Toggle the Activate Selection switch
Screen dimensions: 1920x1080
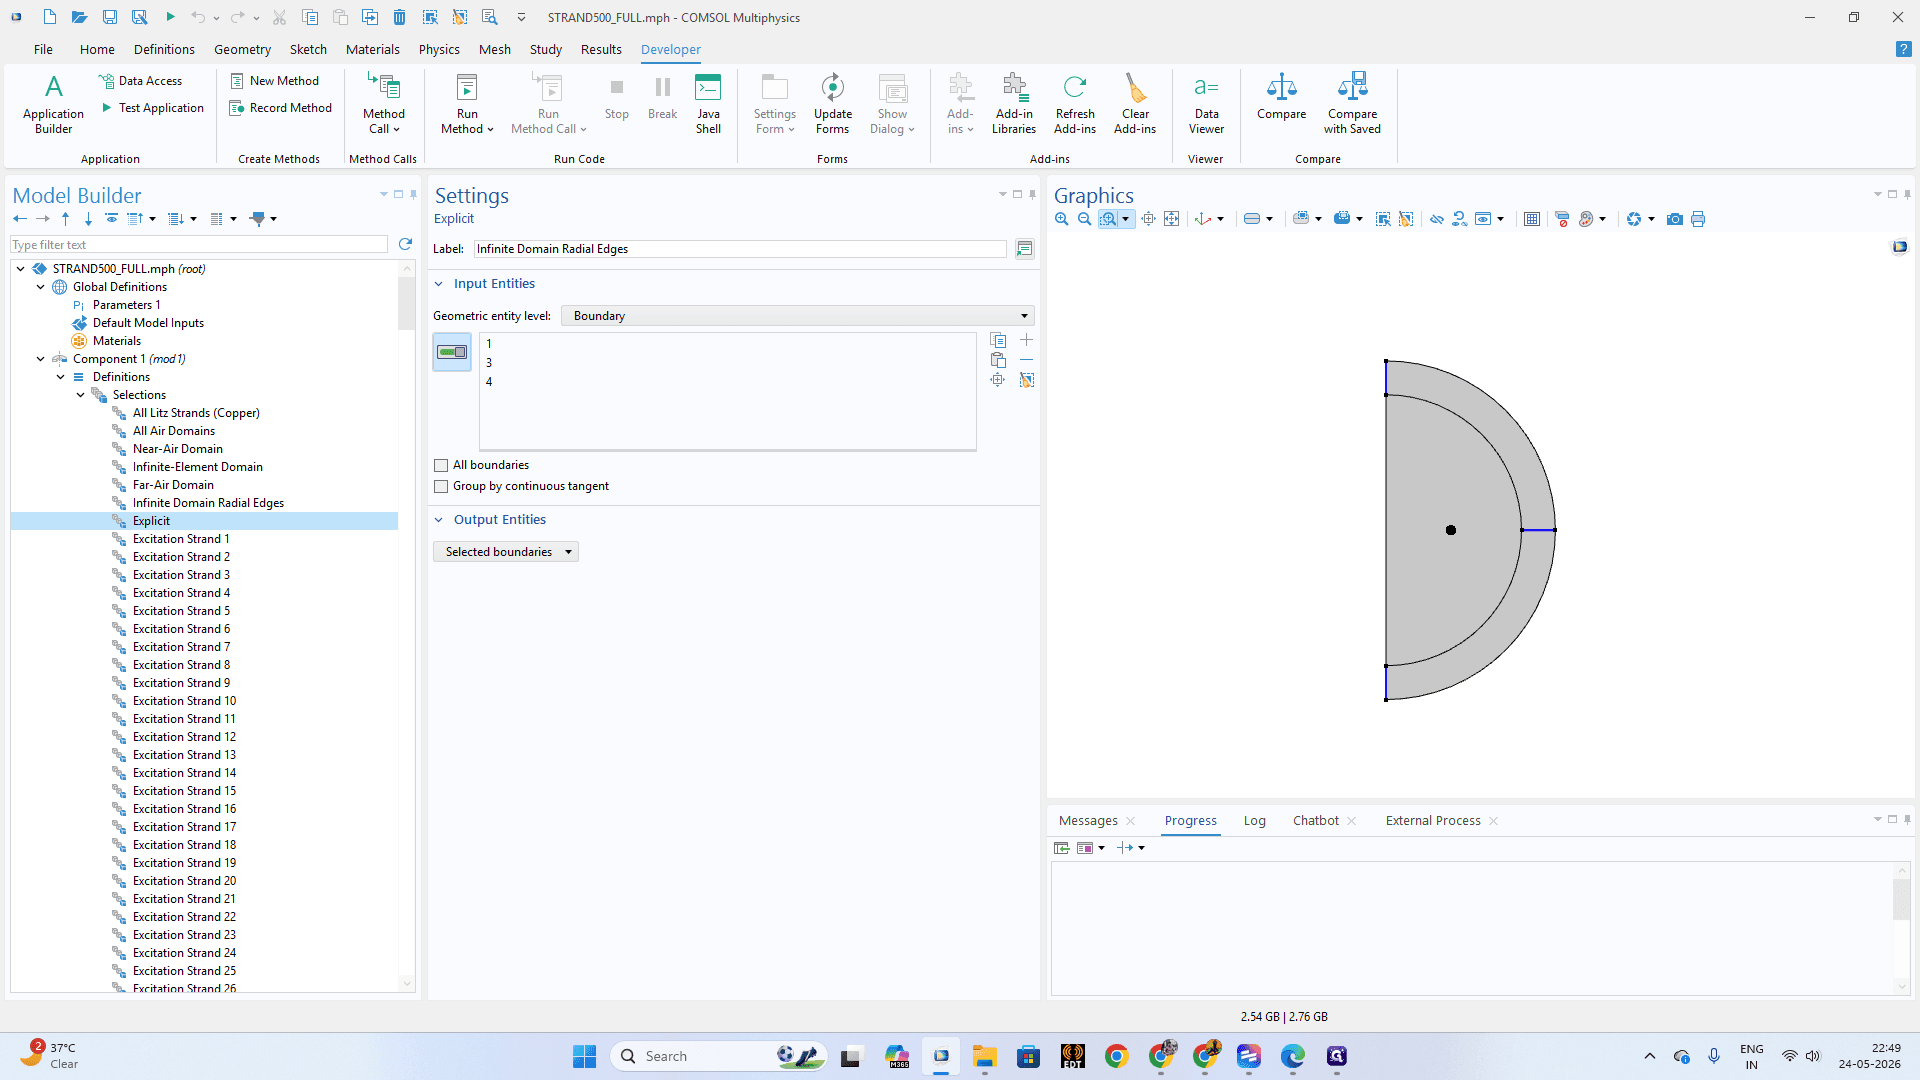(x=452, y=352)
